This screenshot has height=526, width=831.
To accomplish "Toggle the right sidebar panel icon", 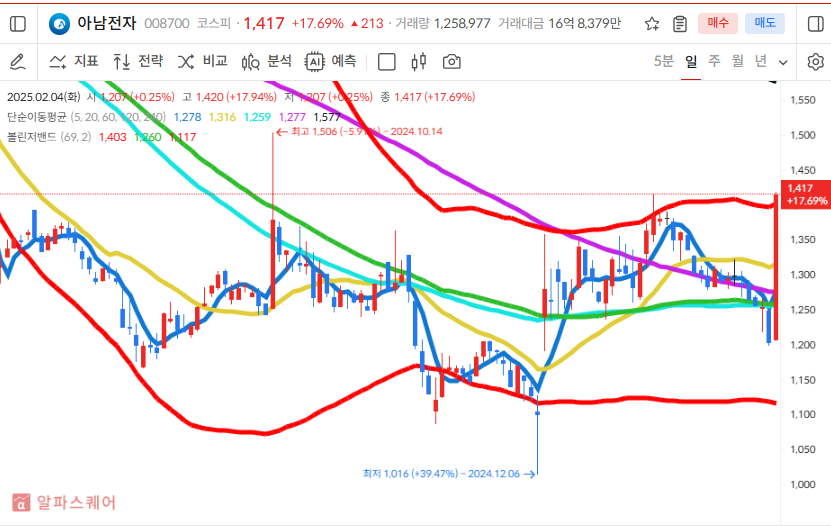I will coord(815,24).
